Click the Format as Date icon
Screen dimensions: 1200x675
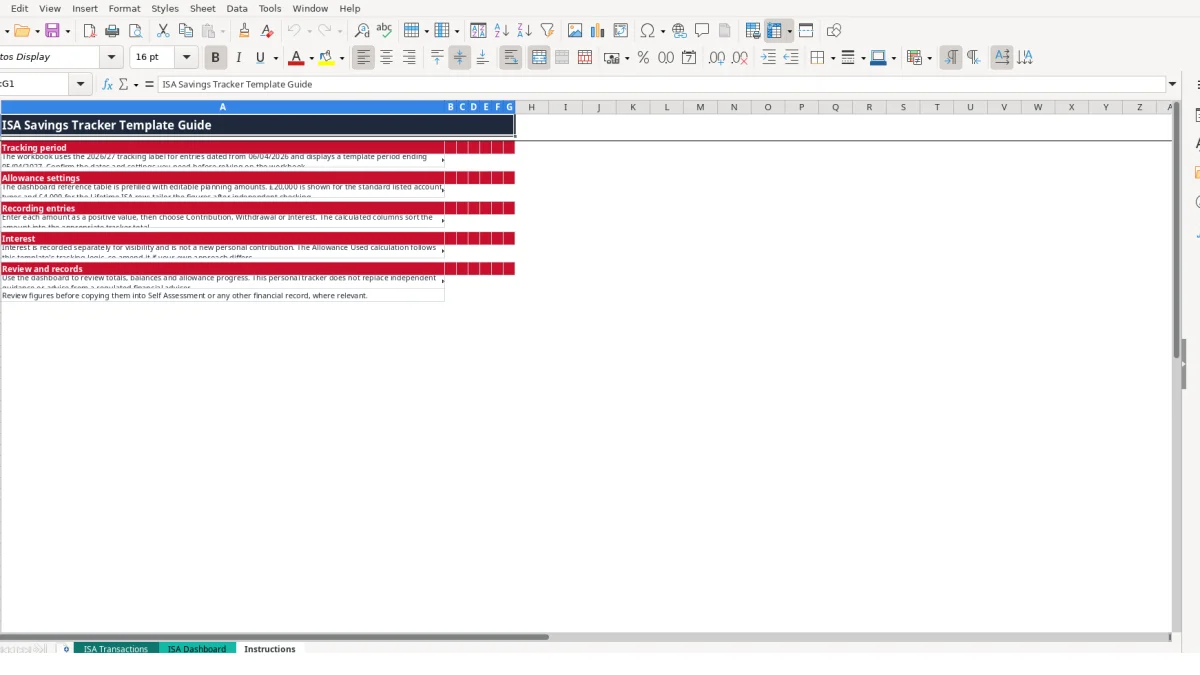[x=689, y=58]
